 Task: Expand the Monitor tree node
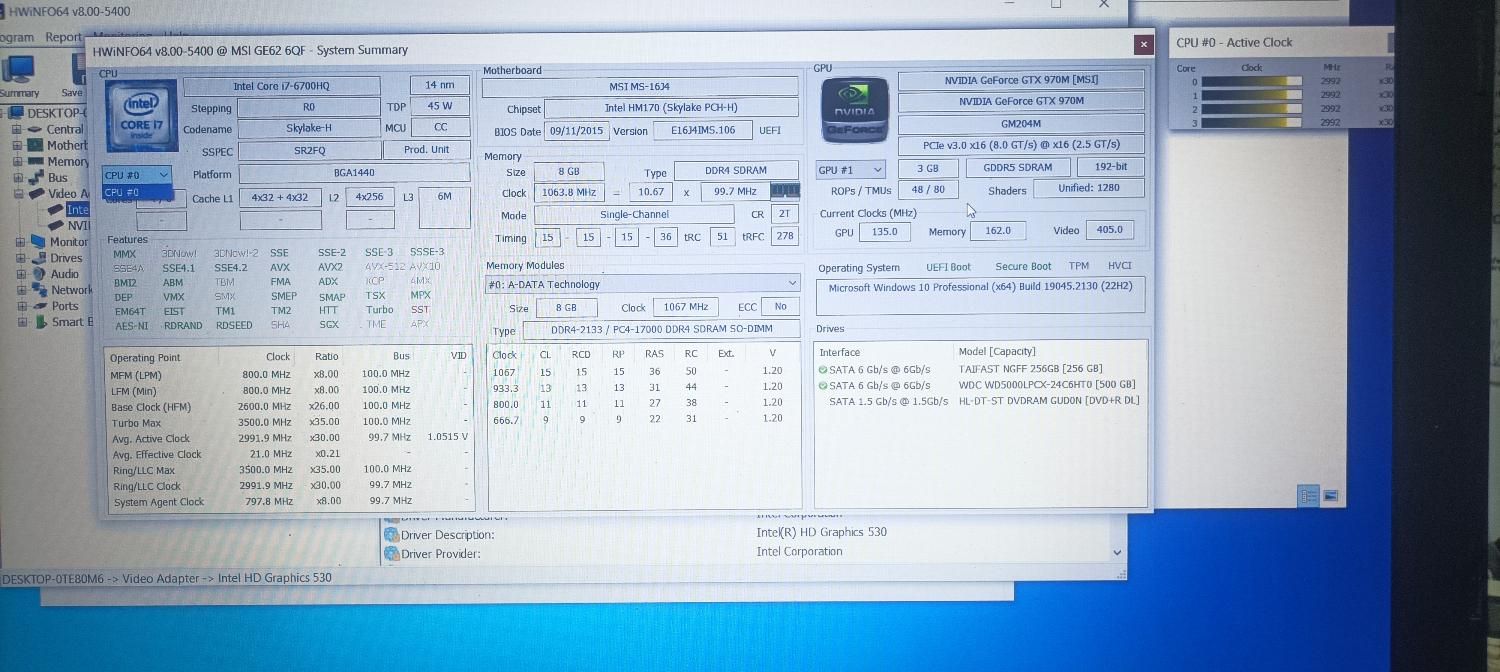pyautogui.click(x=19, y=241)
